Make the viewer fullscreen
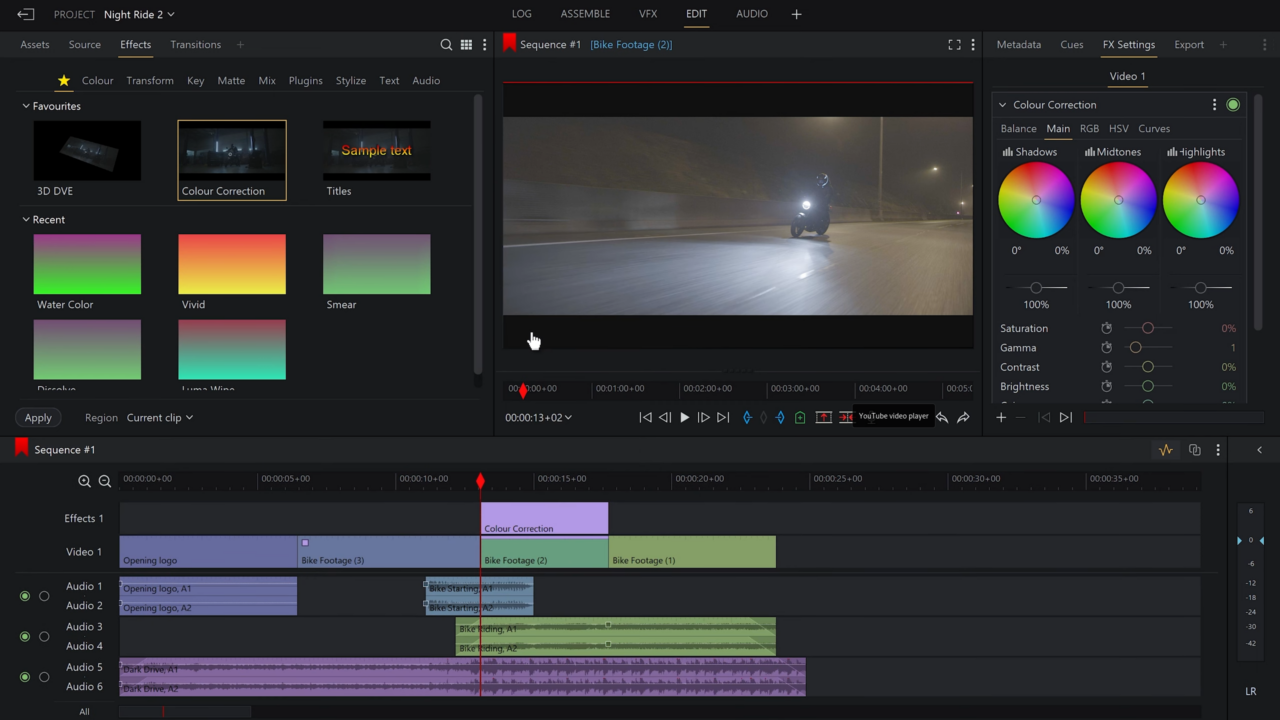This screenshot has width=1280, height=720. (x=954, y=45)
